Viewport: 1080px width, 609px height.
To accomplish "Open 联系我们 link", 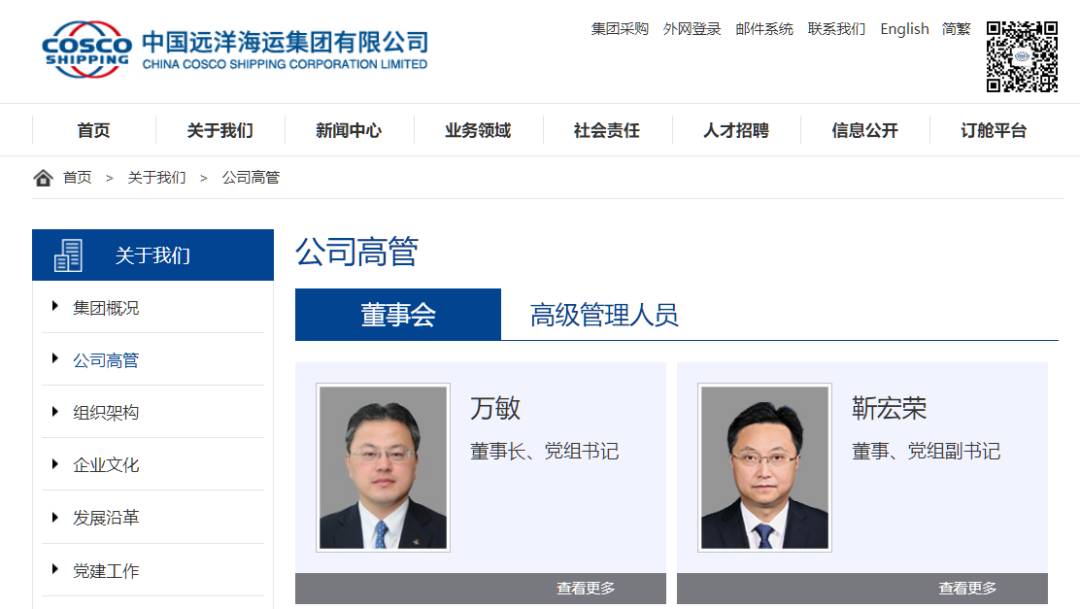I will point(836,29).
